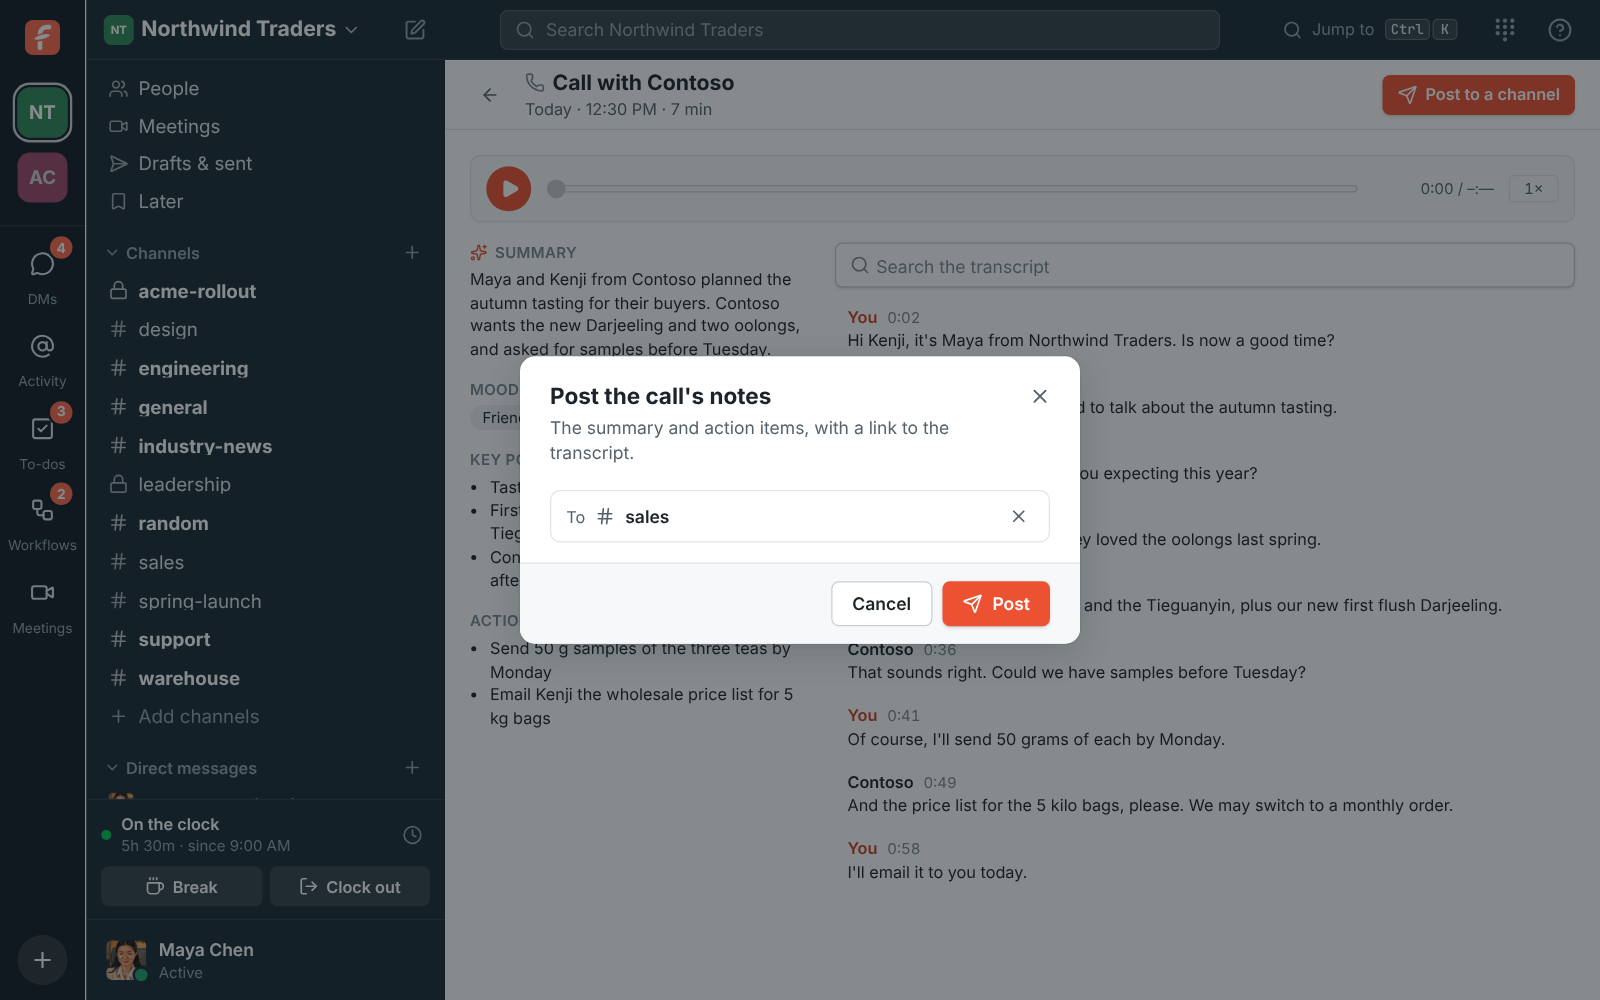Go back with the arrow beside call title

pos(489,95)
